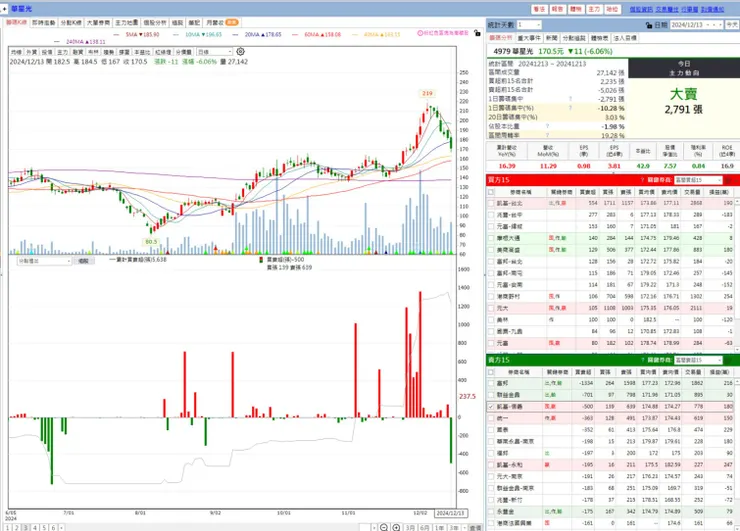The width and height of the screenshot is (740, 531).
Task: Open the 交易屬性 link
Action: 667,9
